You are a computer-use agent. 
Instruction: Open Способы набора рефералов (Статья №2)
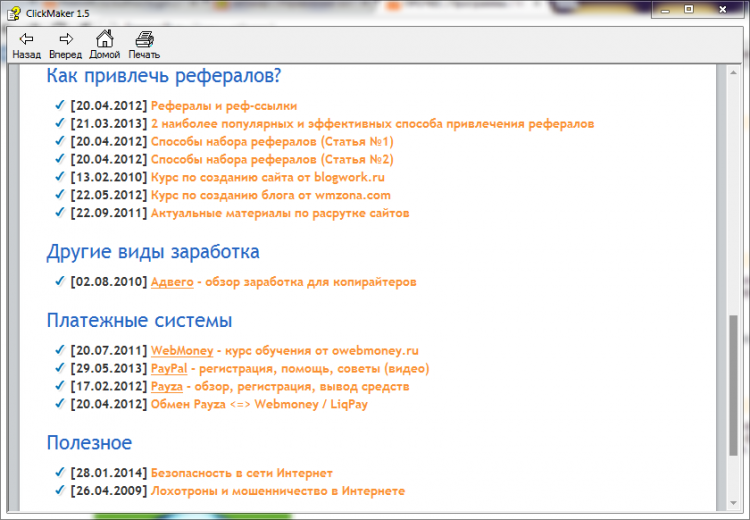coord(272,159)
